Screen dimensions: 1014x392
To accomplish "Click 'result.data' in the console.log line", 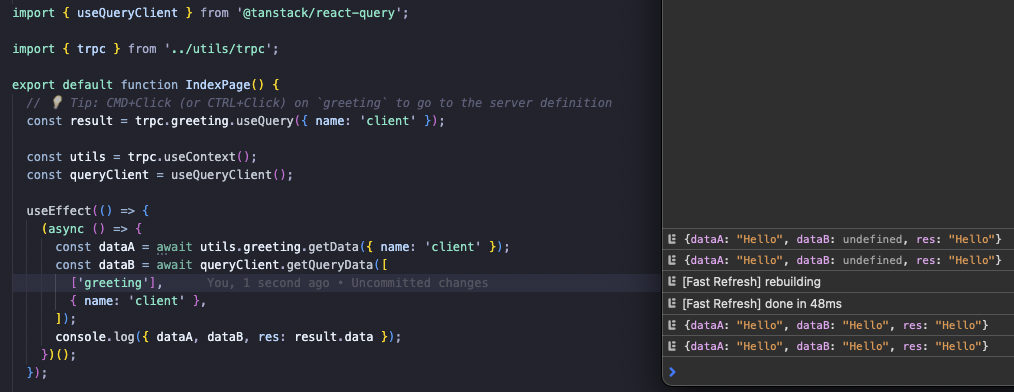I will coord(333,337).
